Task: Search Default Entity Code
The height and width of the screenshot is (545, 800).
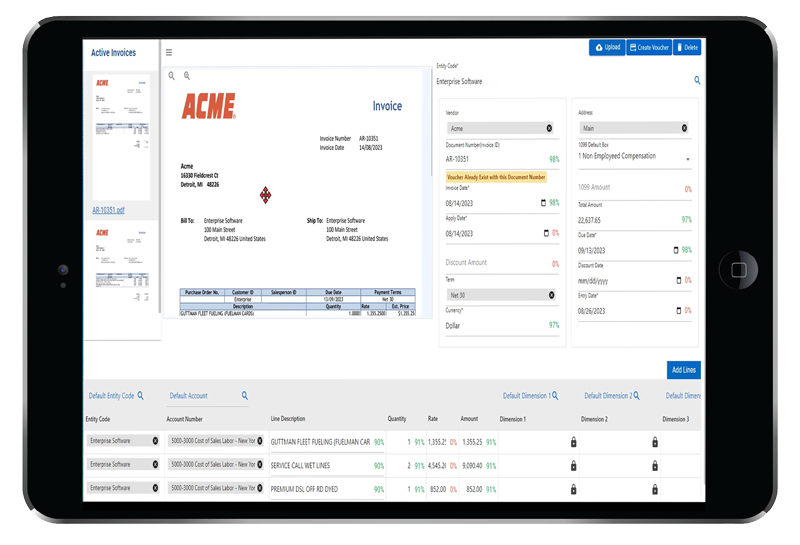Action: click(x=140, y=395)
